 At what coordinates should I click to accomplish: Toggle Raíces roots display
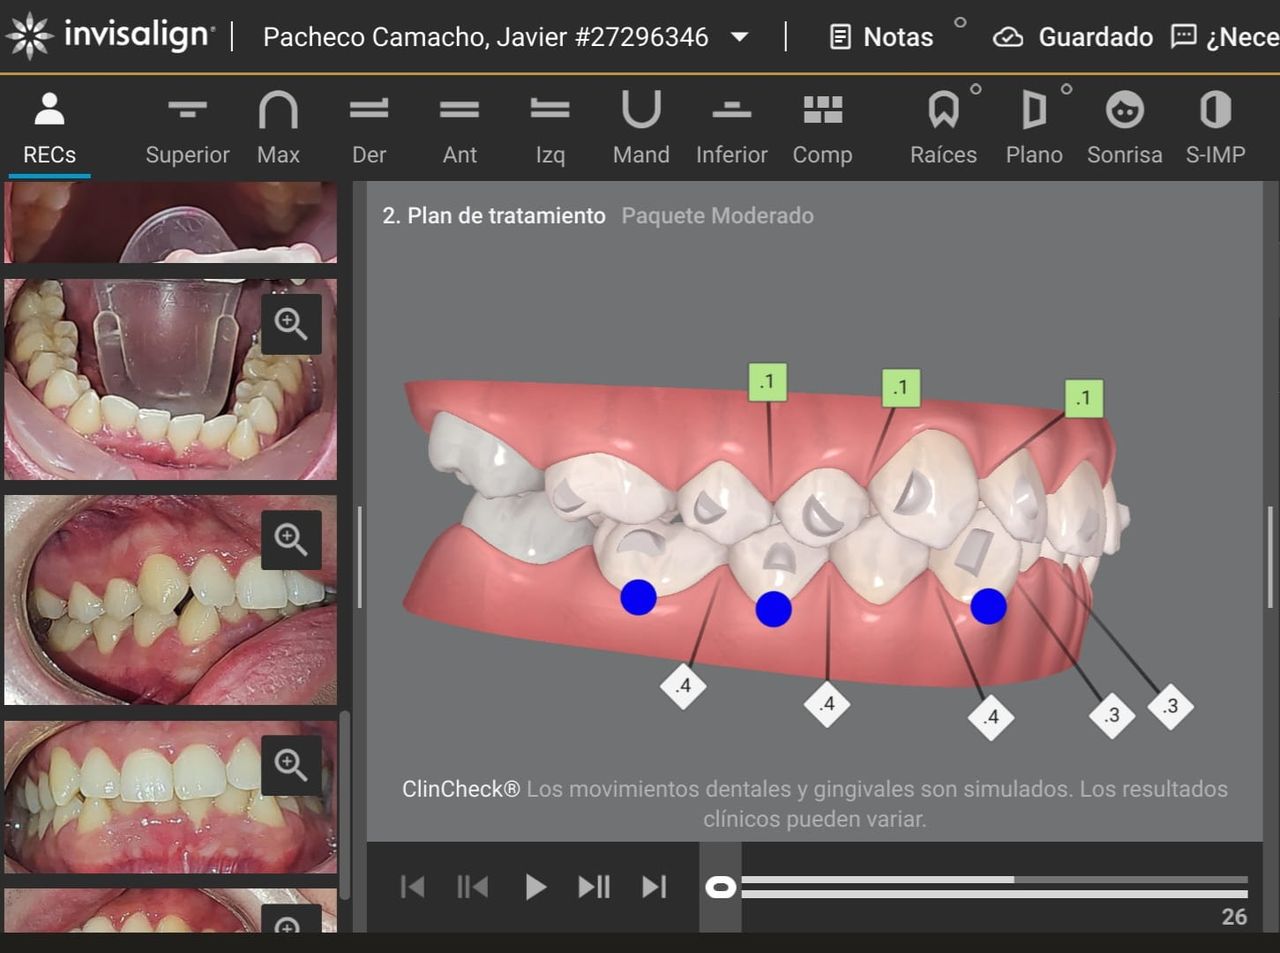click(x=943, y=129)
